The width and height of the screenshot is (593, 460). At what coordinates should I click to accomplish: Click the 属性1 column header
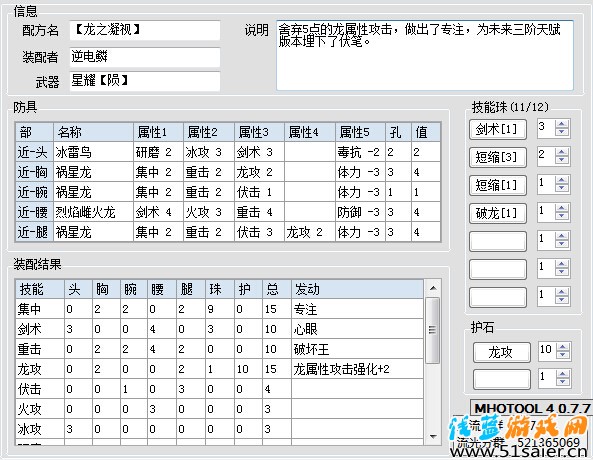pyautogui.click(x=158, y=132)
